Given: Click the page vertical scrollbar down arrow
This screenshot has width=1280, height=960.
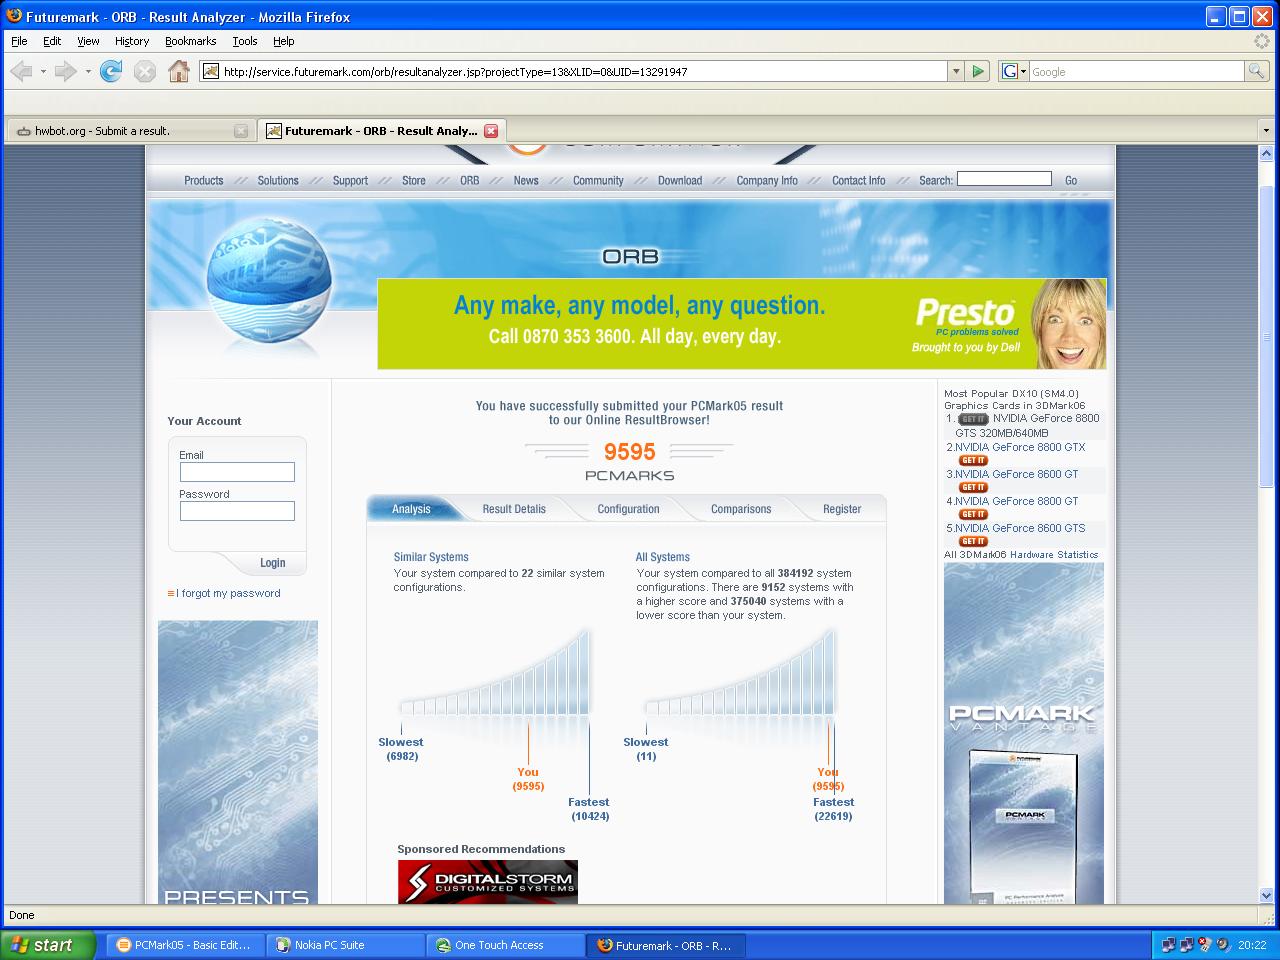Looking at the screenshot, I should pos(1266,895).
